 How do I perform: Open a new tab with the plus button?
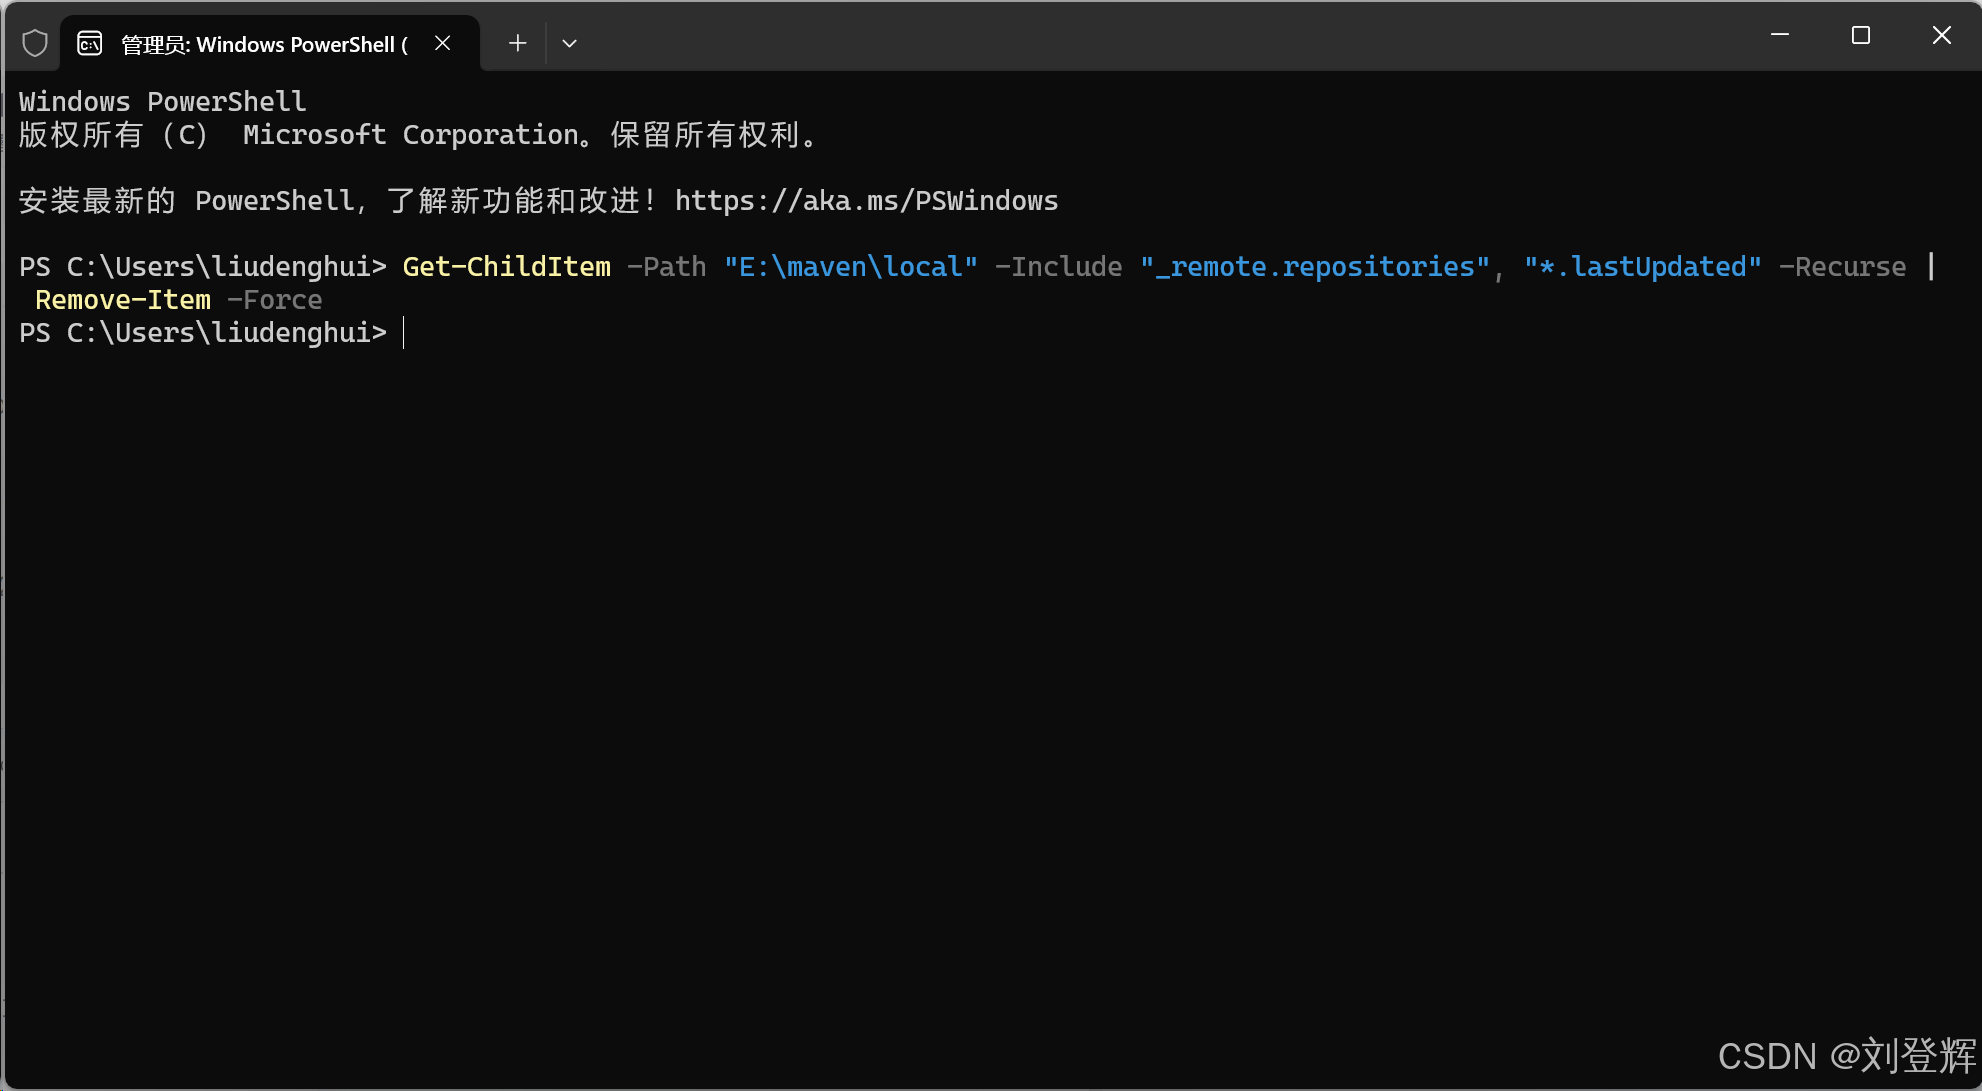[x=517, y=43]
